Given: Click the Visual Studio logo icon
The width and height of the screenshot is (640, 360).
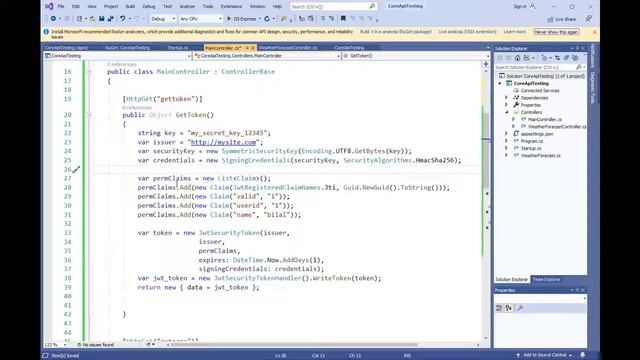Looking at the screenshot, I should point(49,6).
